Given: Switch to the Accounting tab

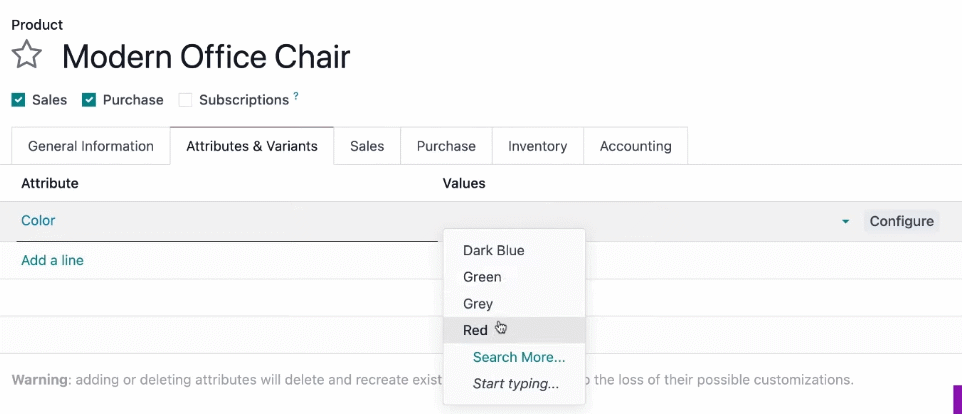Looking at the screenshot, I should click(x=636, y=146).
